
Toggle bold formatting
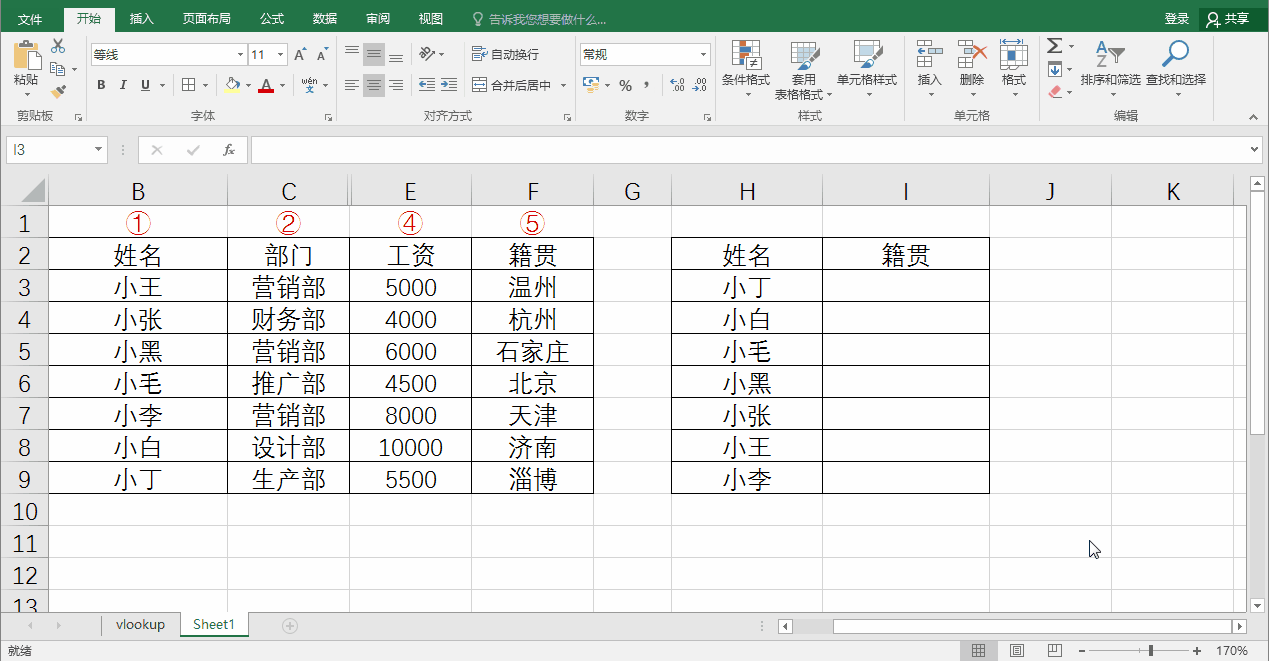coord(101,86)
